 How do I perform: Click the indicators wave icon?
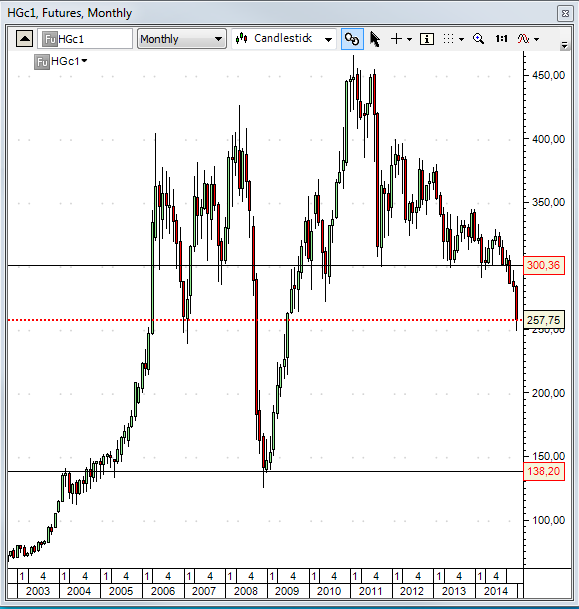click(x=523, y=39)
